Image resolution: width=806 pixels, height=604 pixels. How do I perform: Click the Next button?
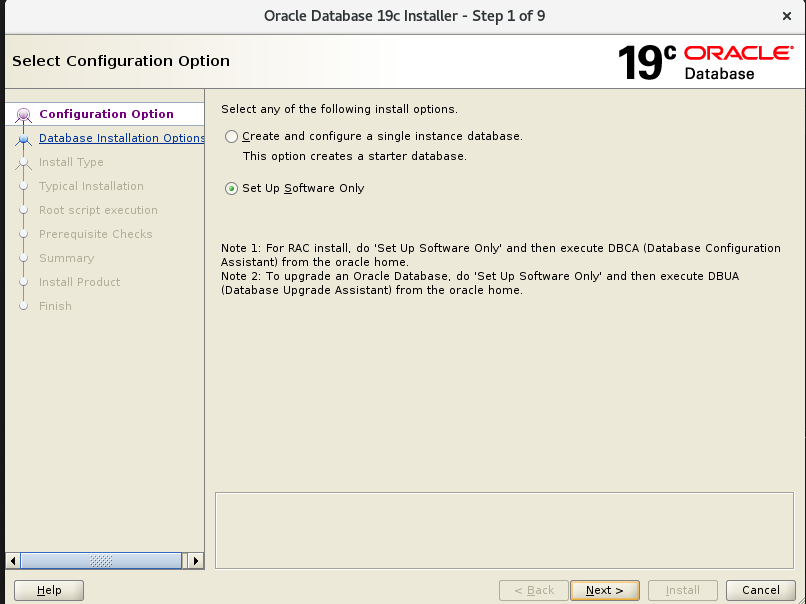click(x=604, y=590)
